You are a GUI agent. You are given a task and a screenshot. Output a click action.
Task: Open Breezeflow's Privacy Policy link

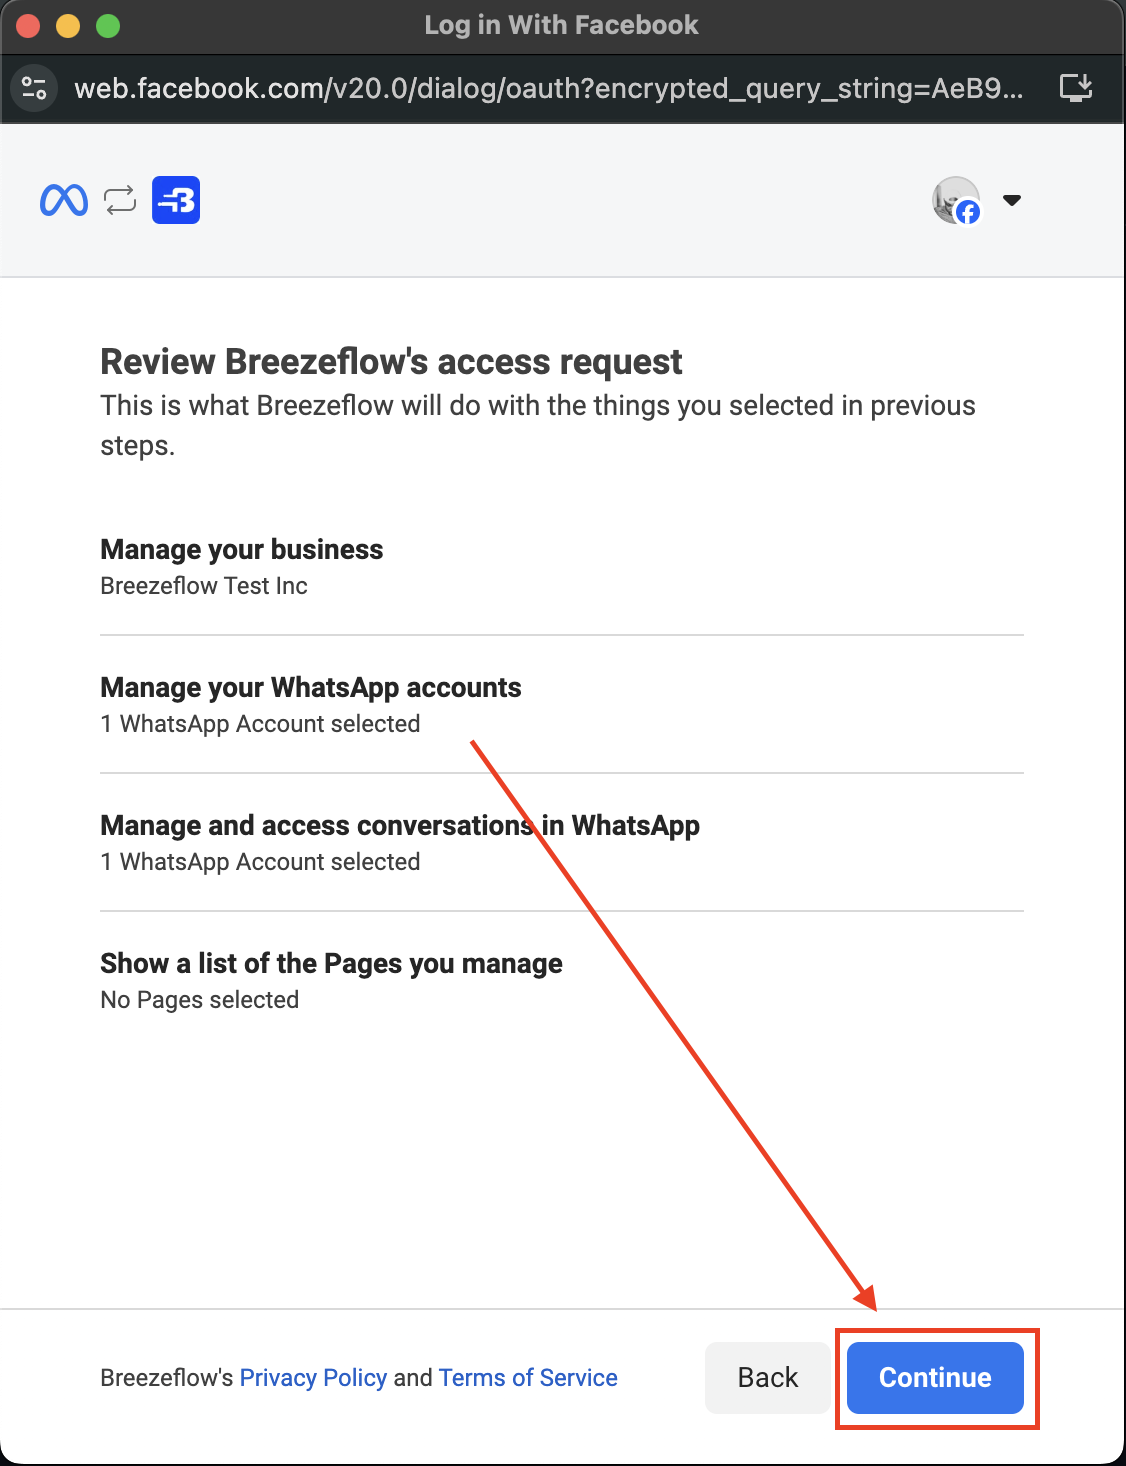(313, 1378)
